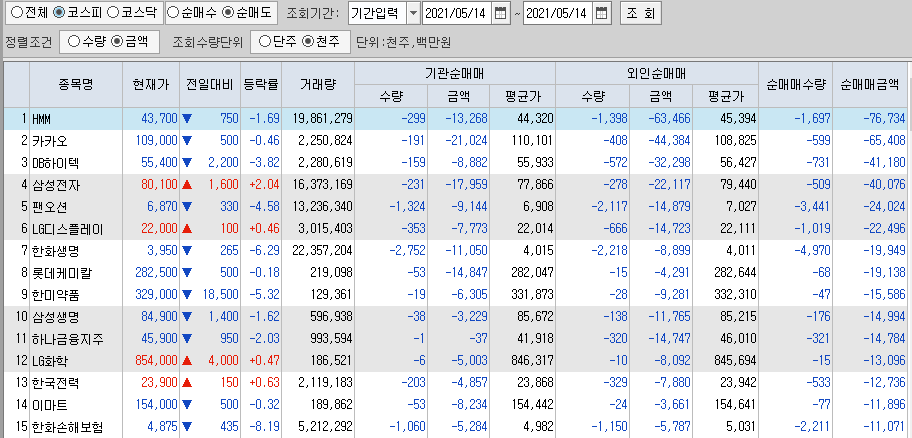
Task: Click 롯데케미칼 institution amount -14,847
Action: pos(466,273)
